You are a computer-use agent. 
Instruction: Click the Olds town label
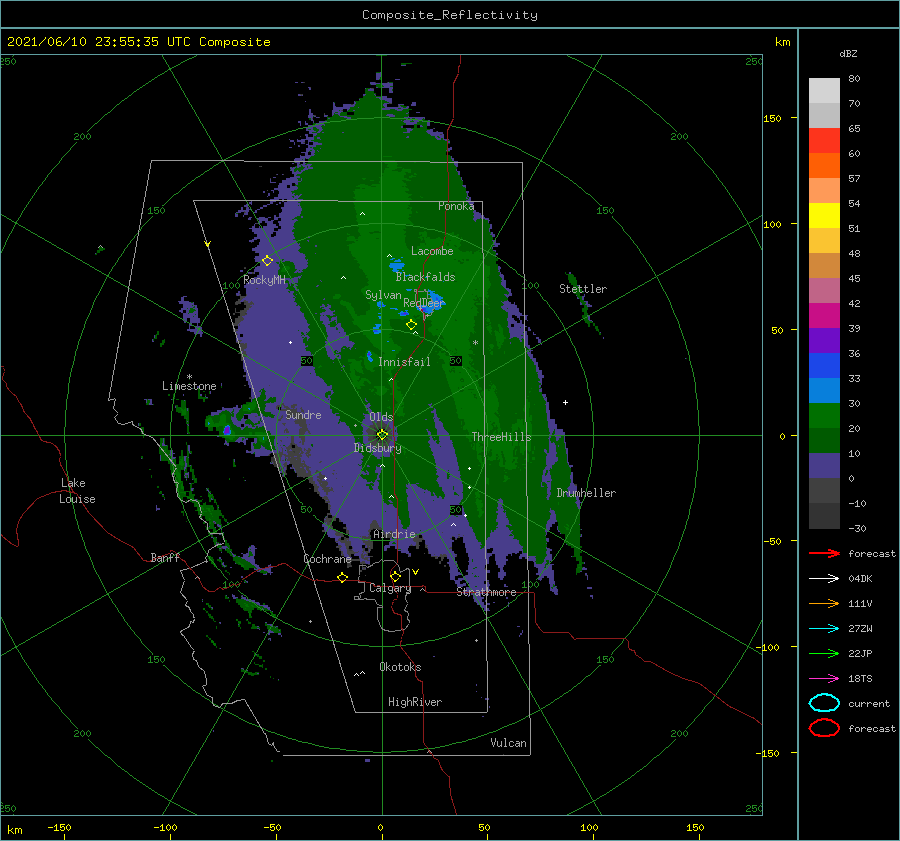(x=381, y=417)
